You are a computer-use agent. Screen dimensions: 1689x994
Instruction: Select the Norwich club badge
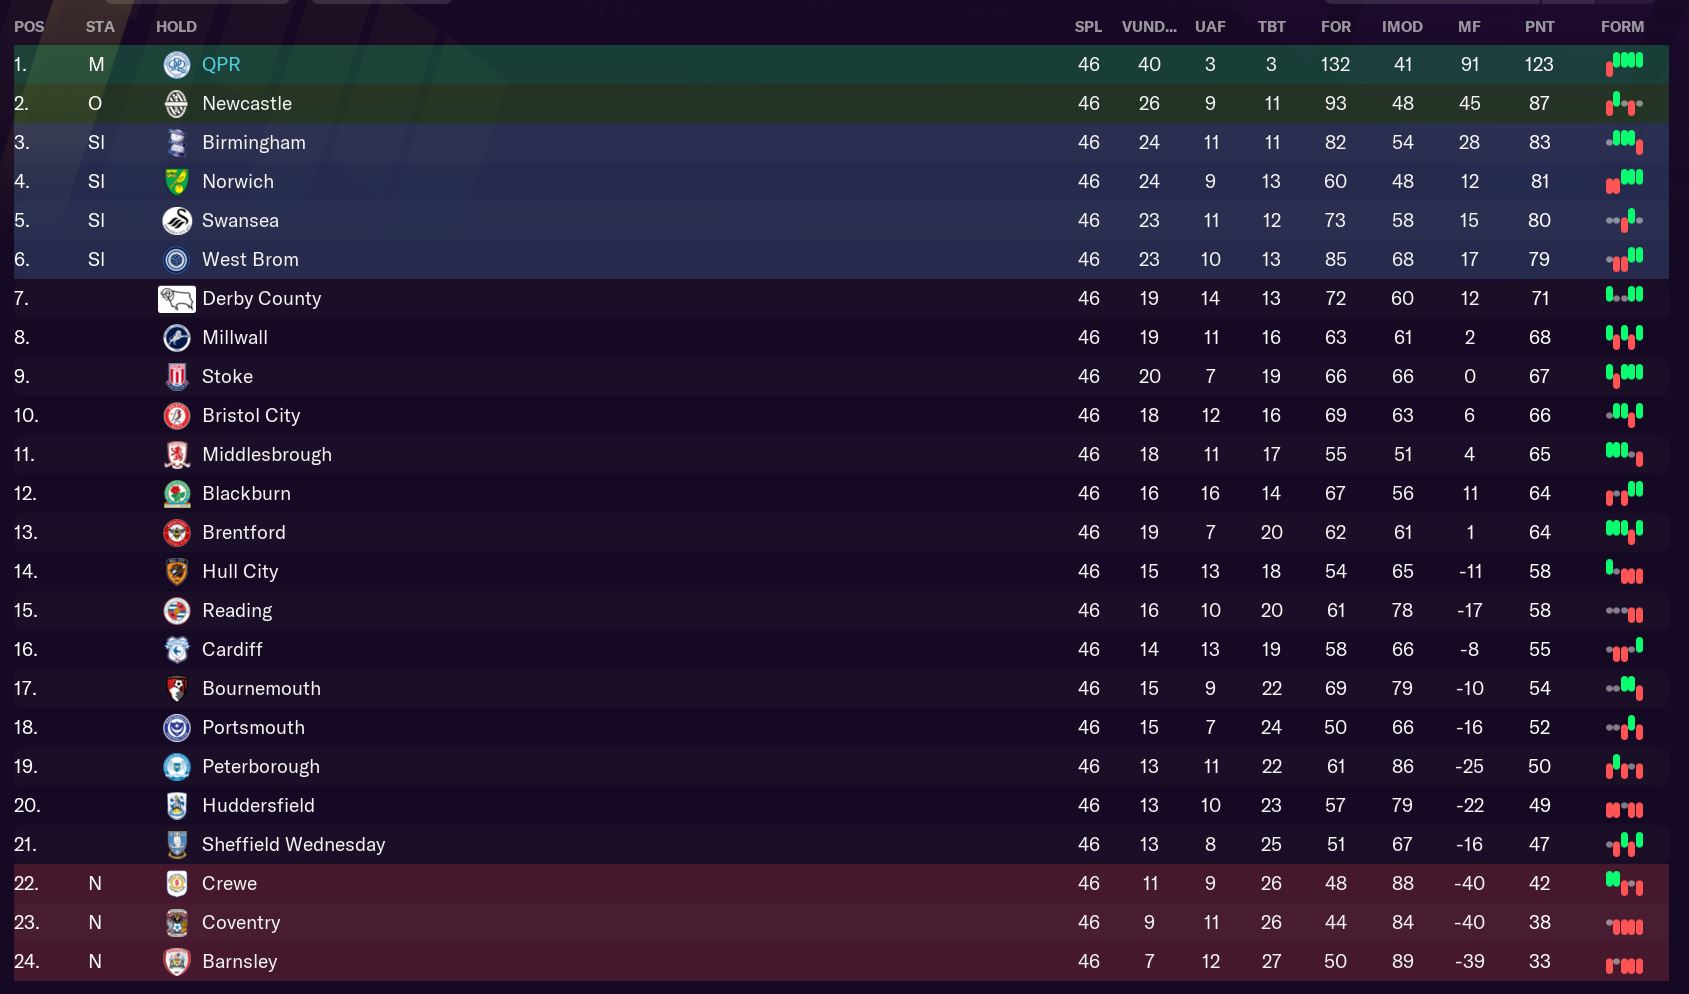[x=177, y=182]
